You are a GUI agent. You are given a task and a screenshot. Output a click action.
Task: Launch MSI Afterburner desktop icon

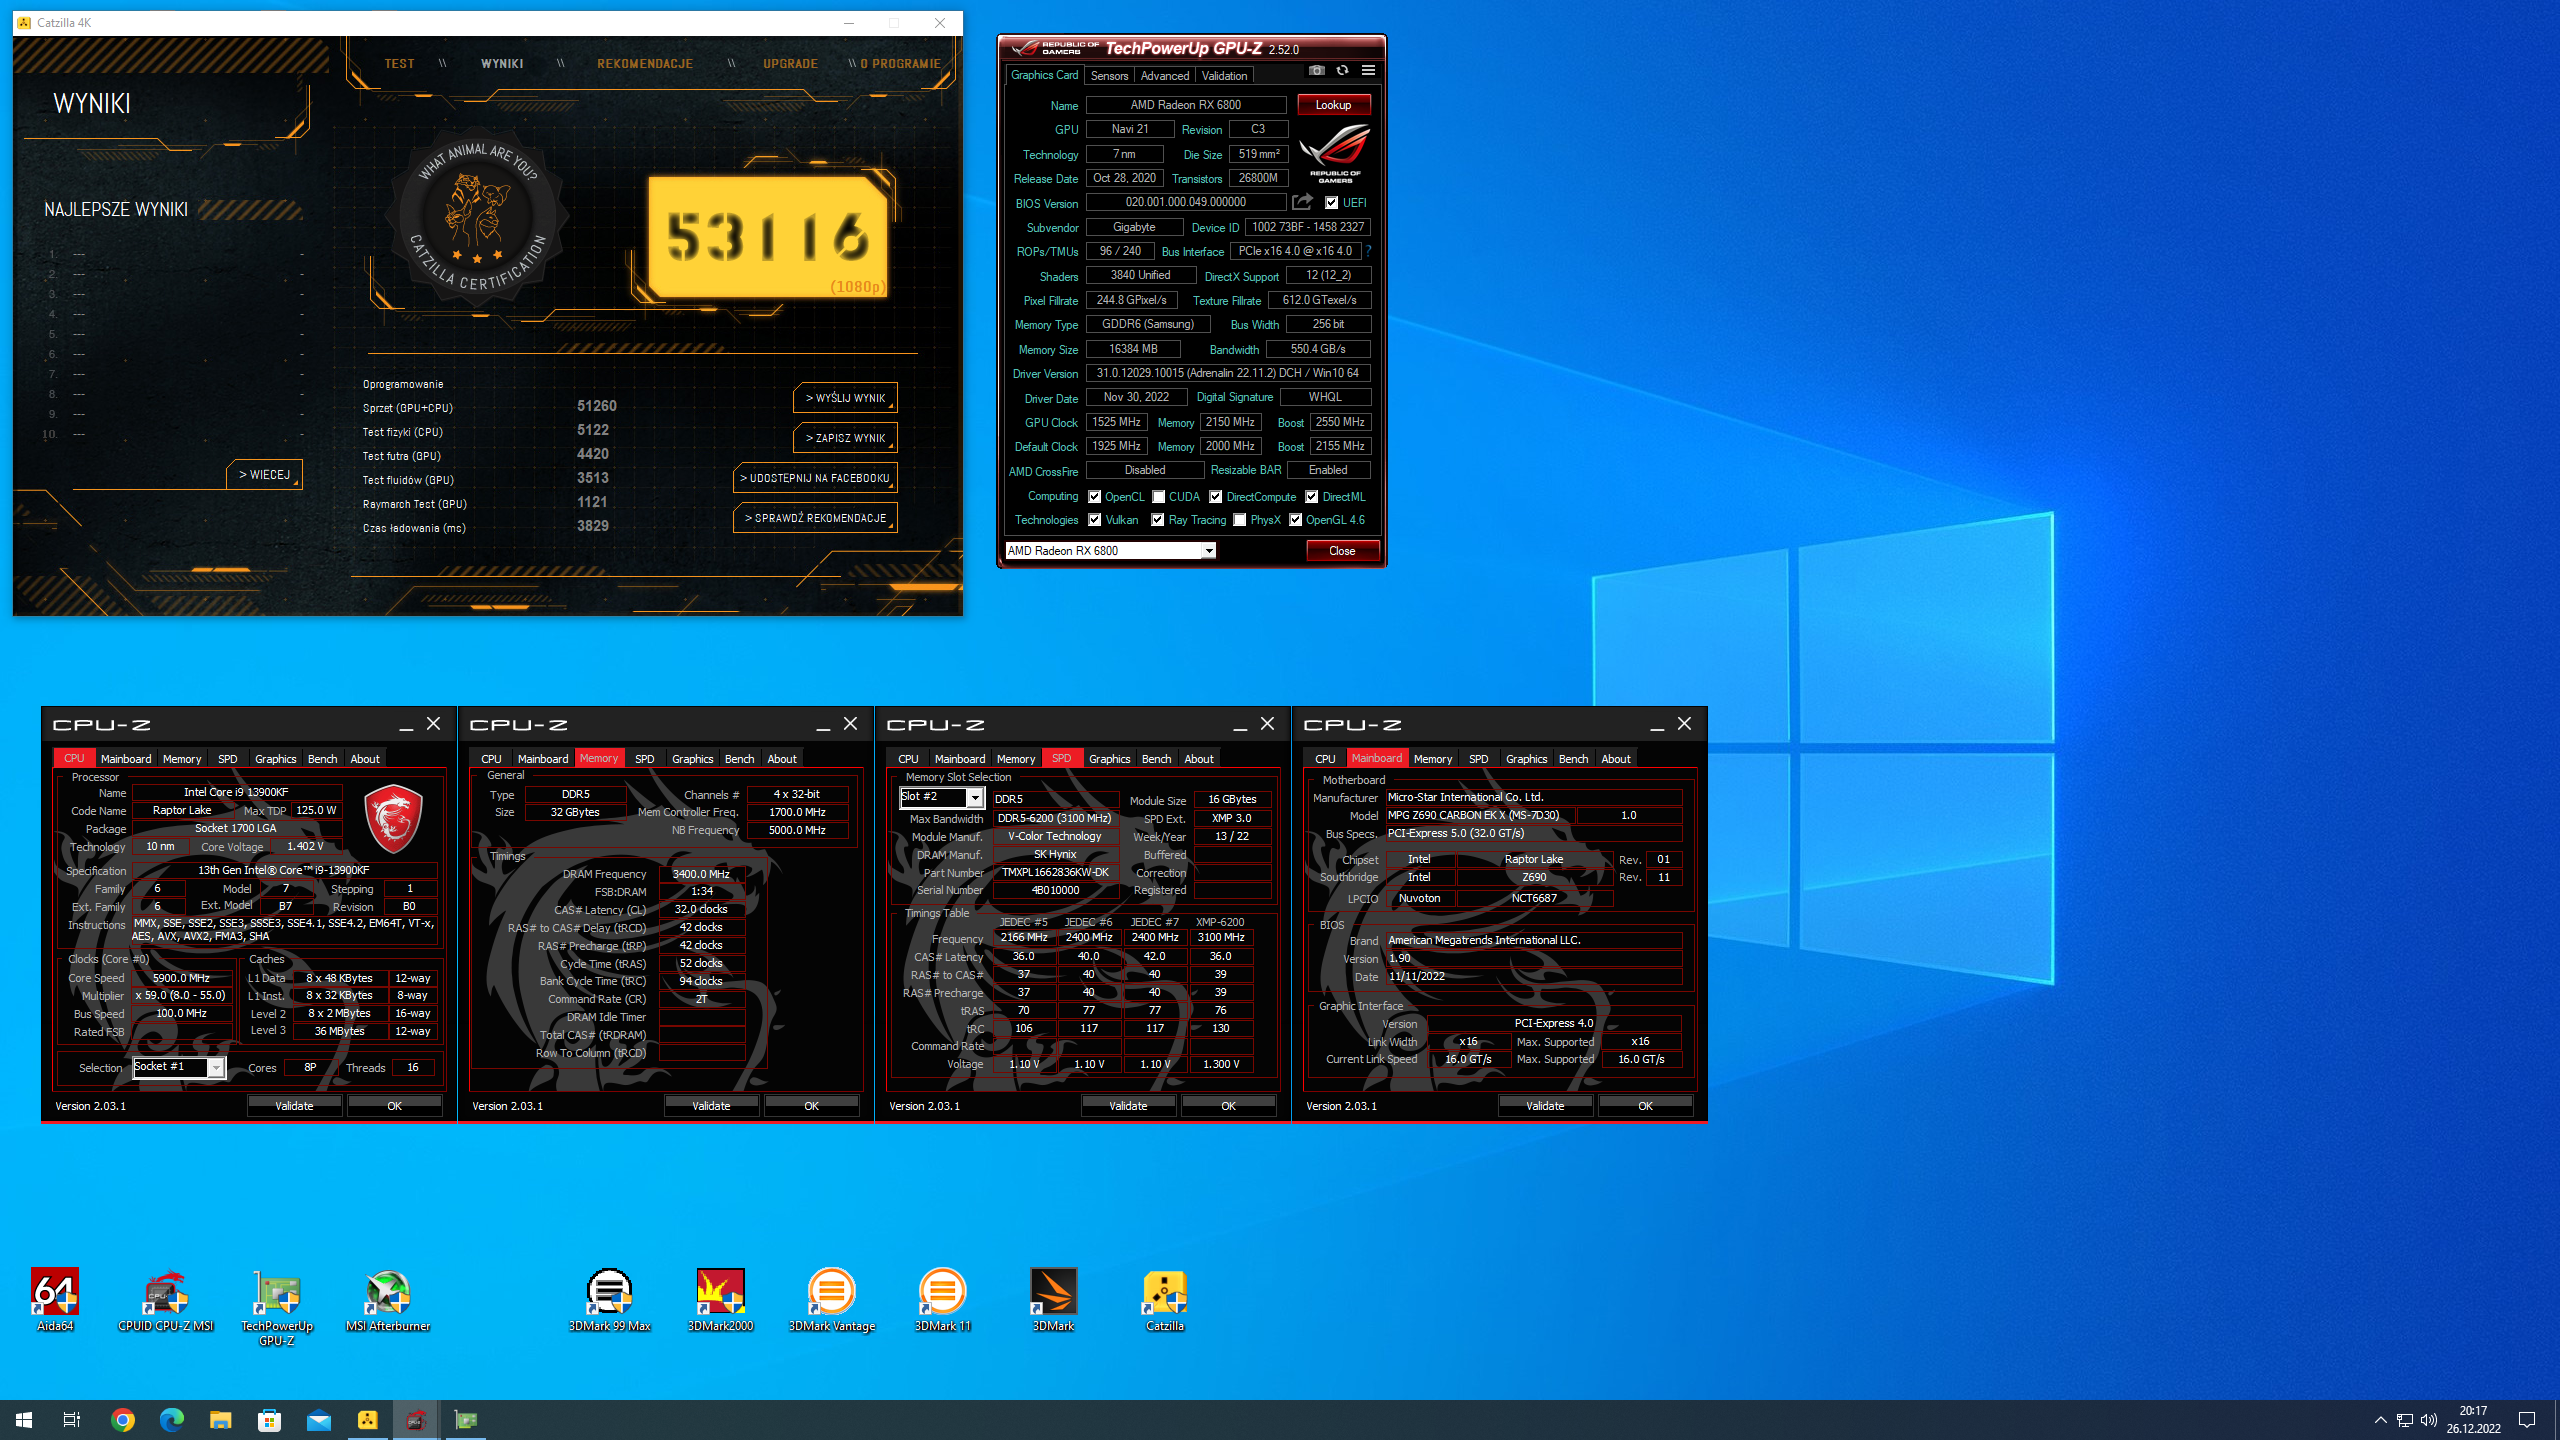point(388,1300)
